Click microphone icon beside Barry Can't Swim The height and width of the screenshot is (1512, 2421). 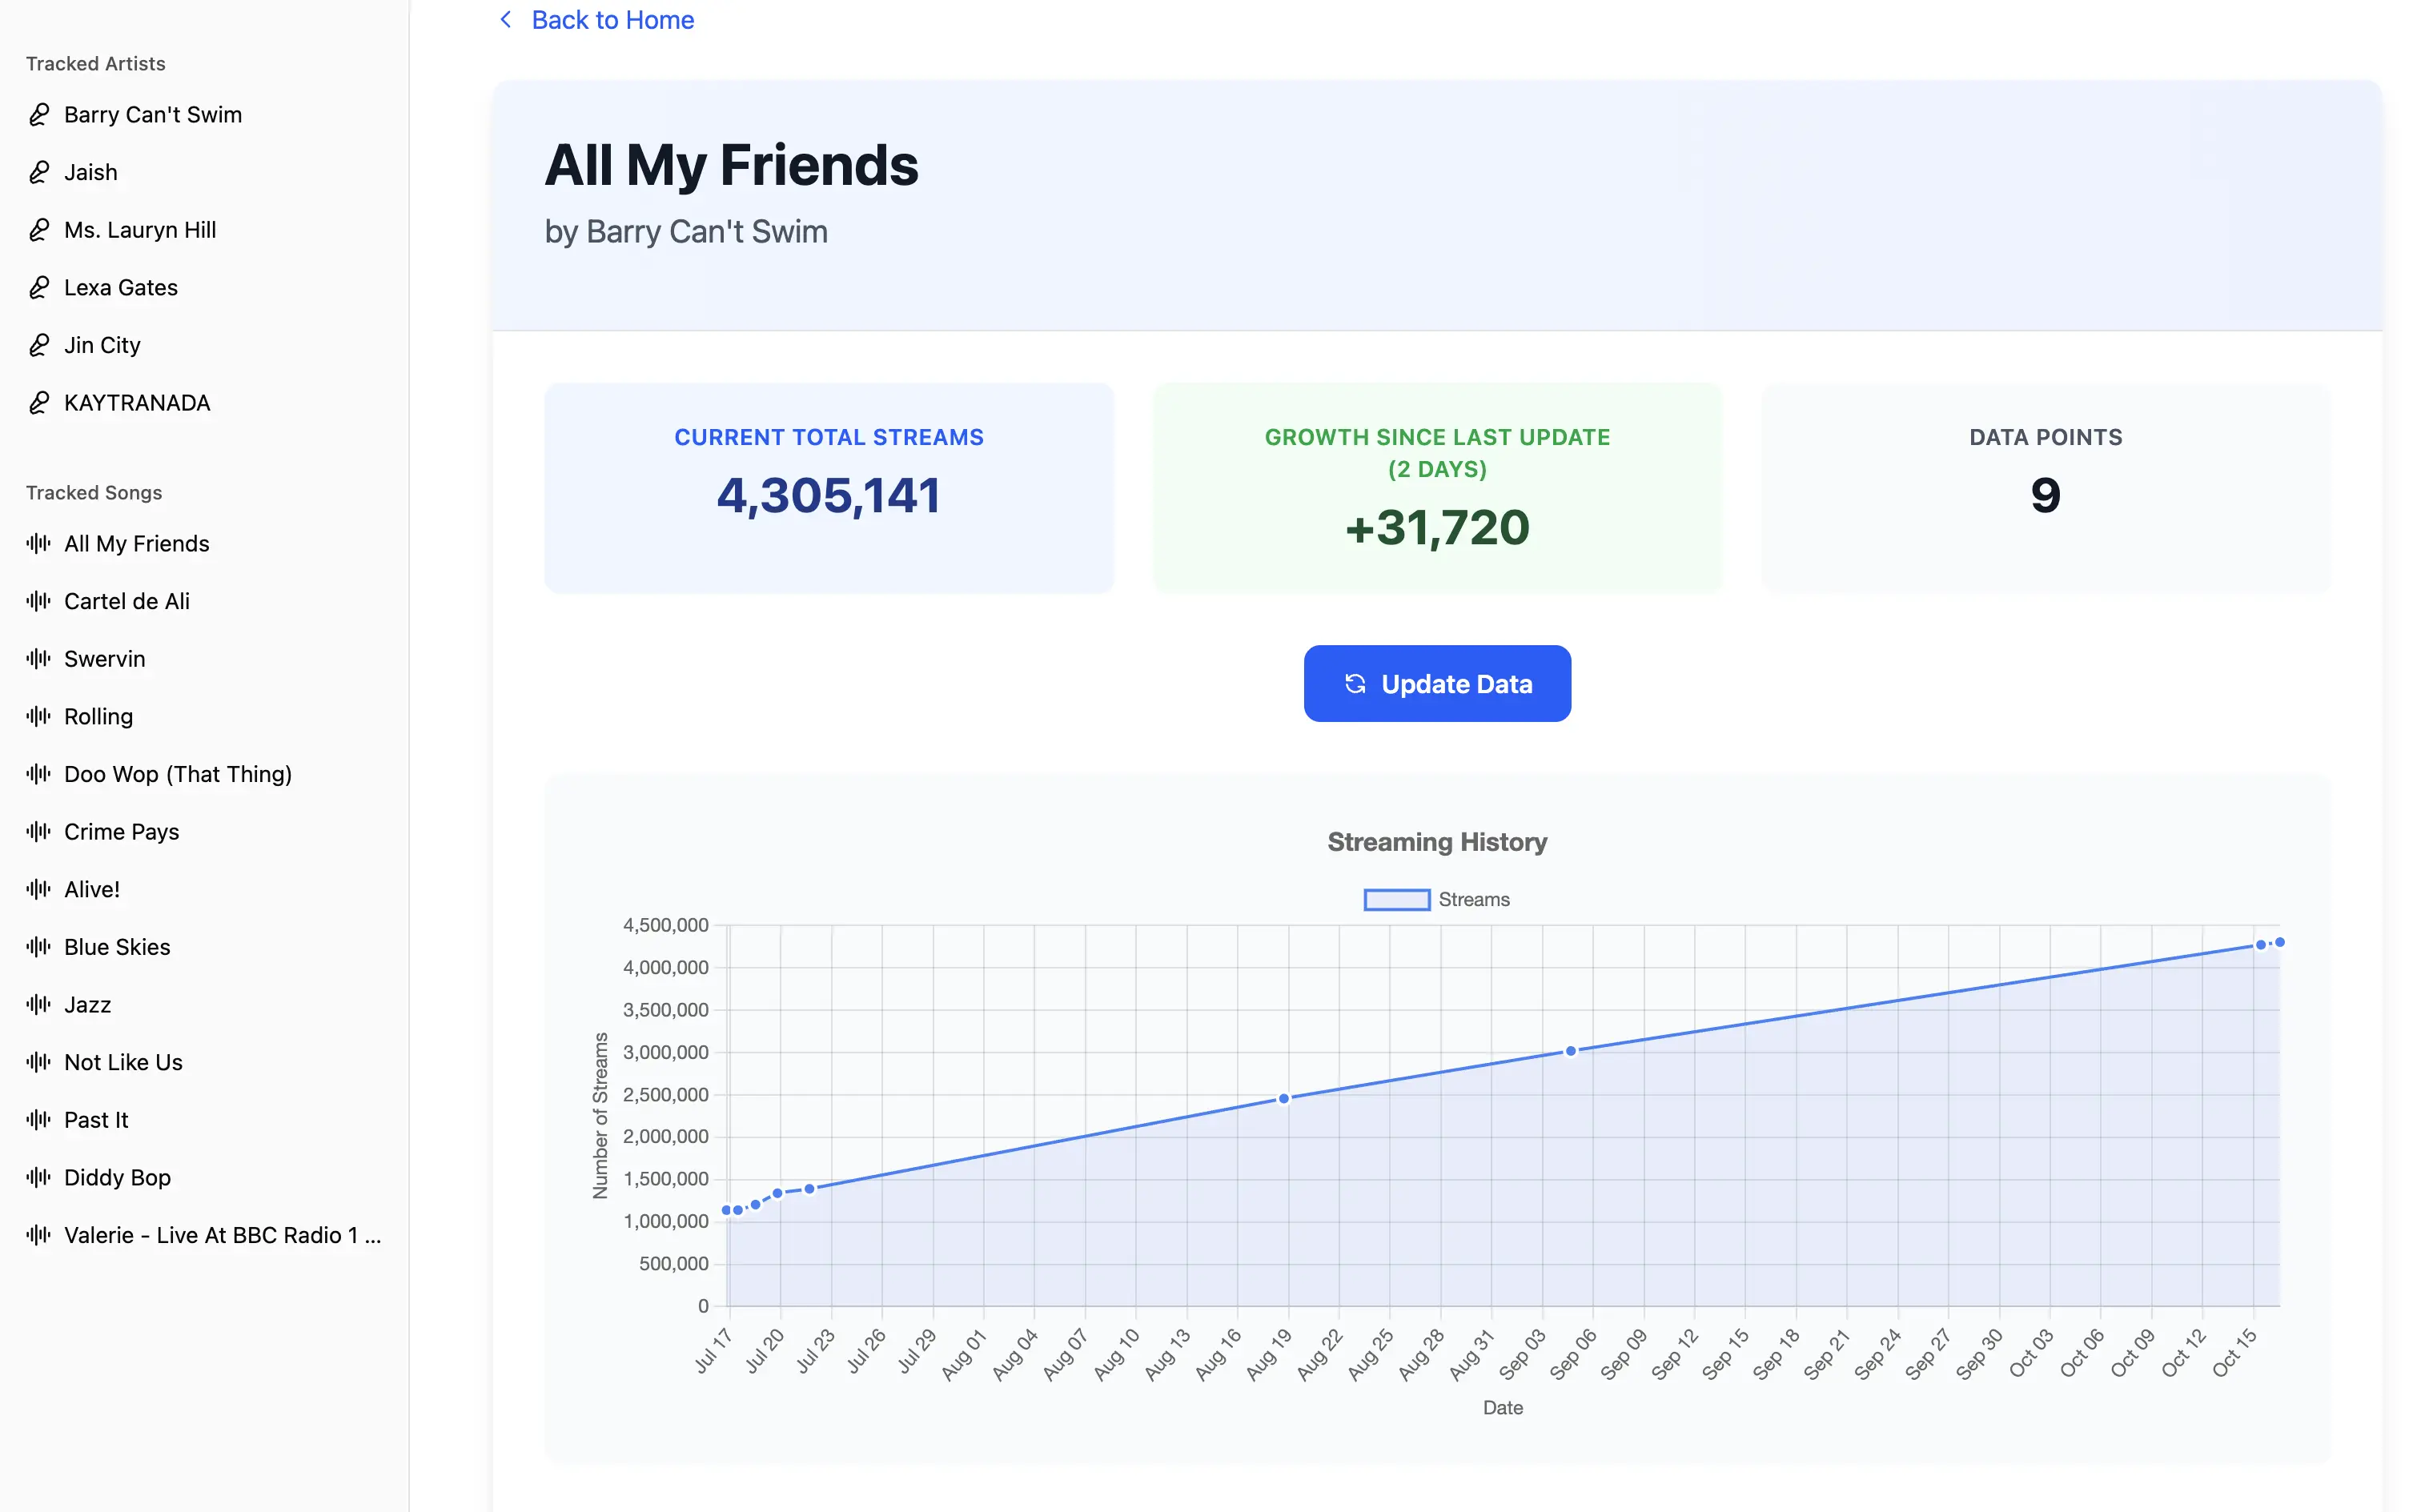coord(39,115)
